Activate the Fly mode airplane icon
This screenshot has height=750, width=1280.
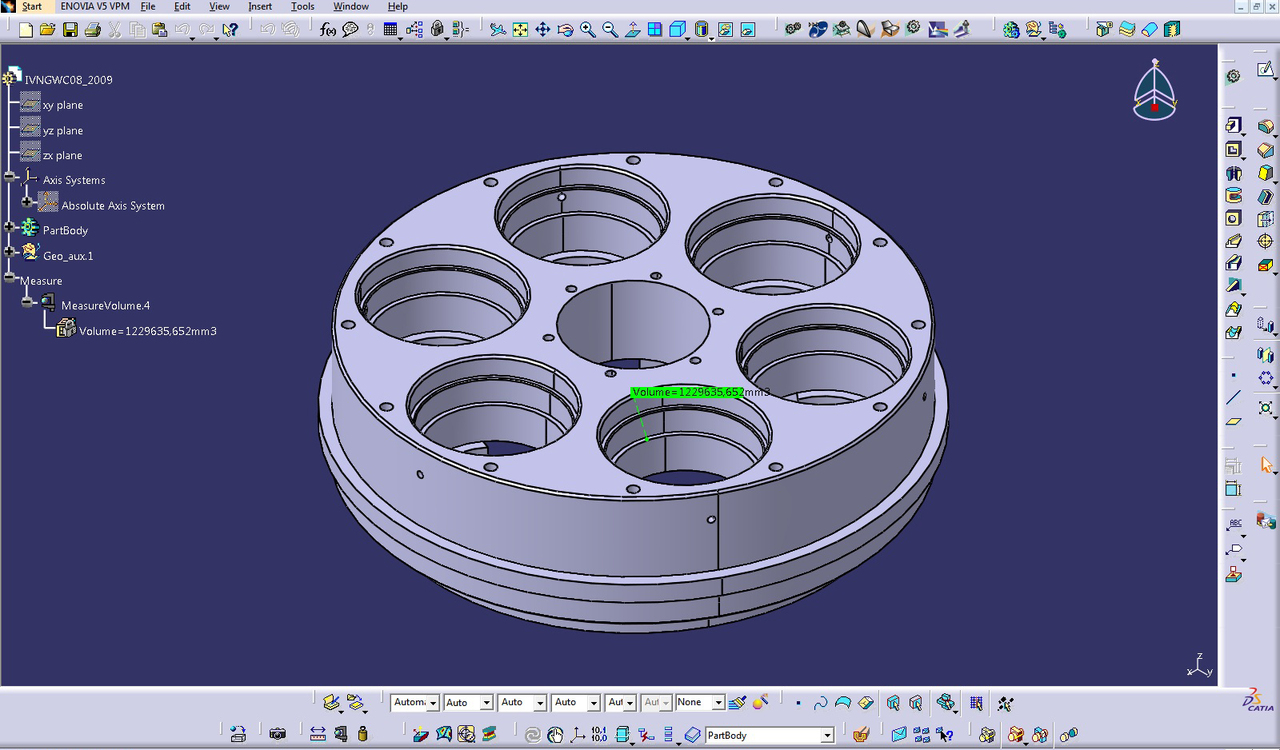tap(497, 30)
